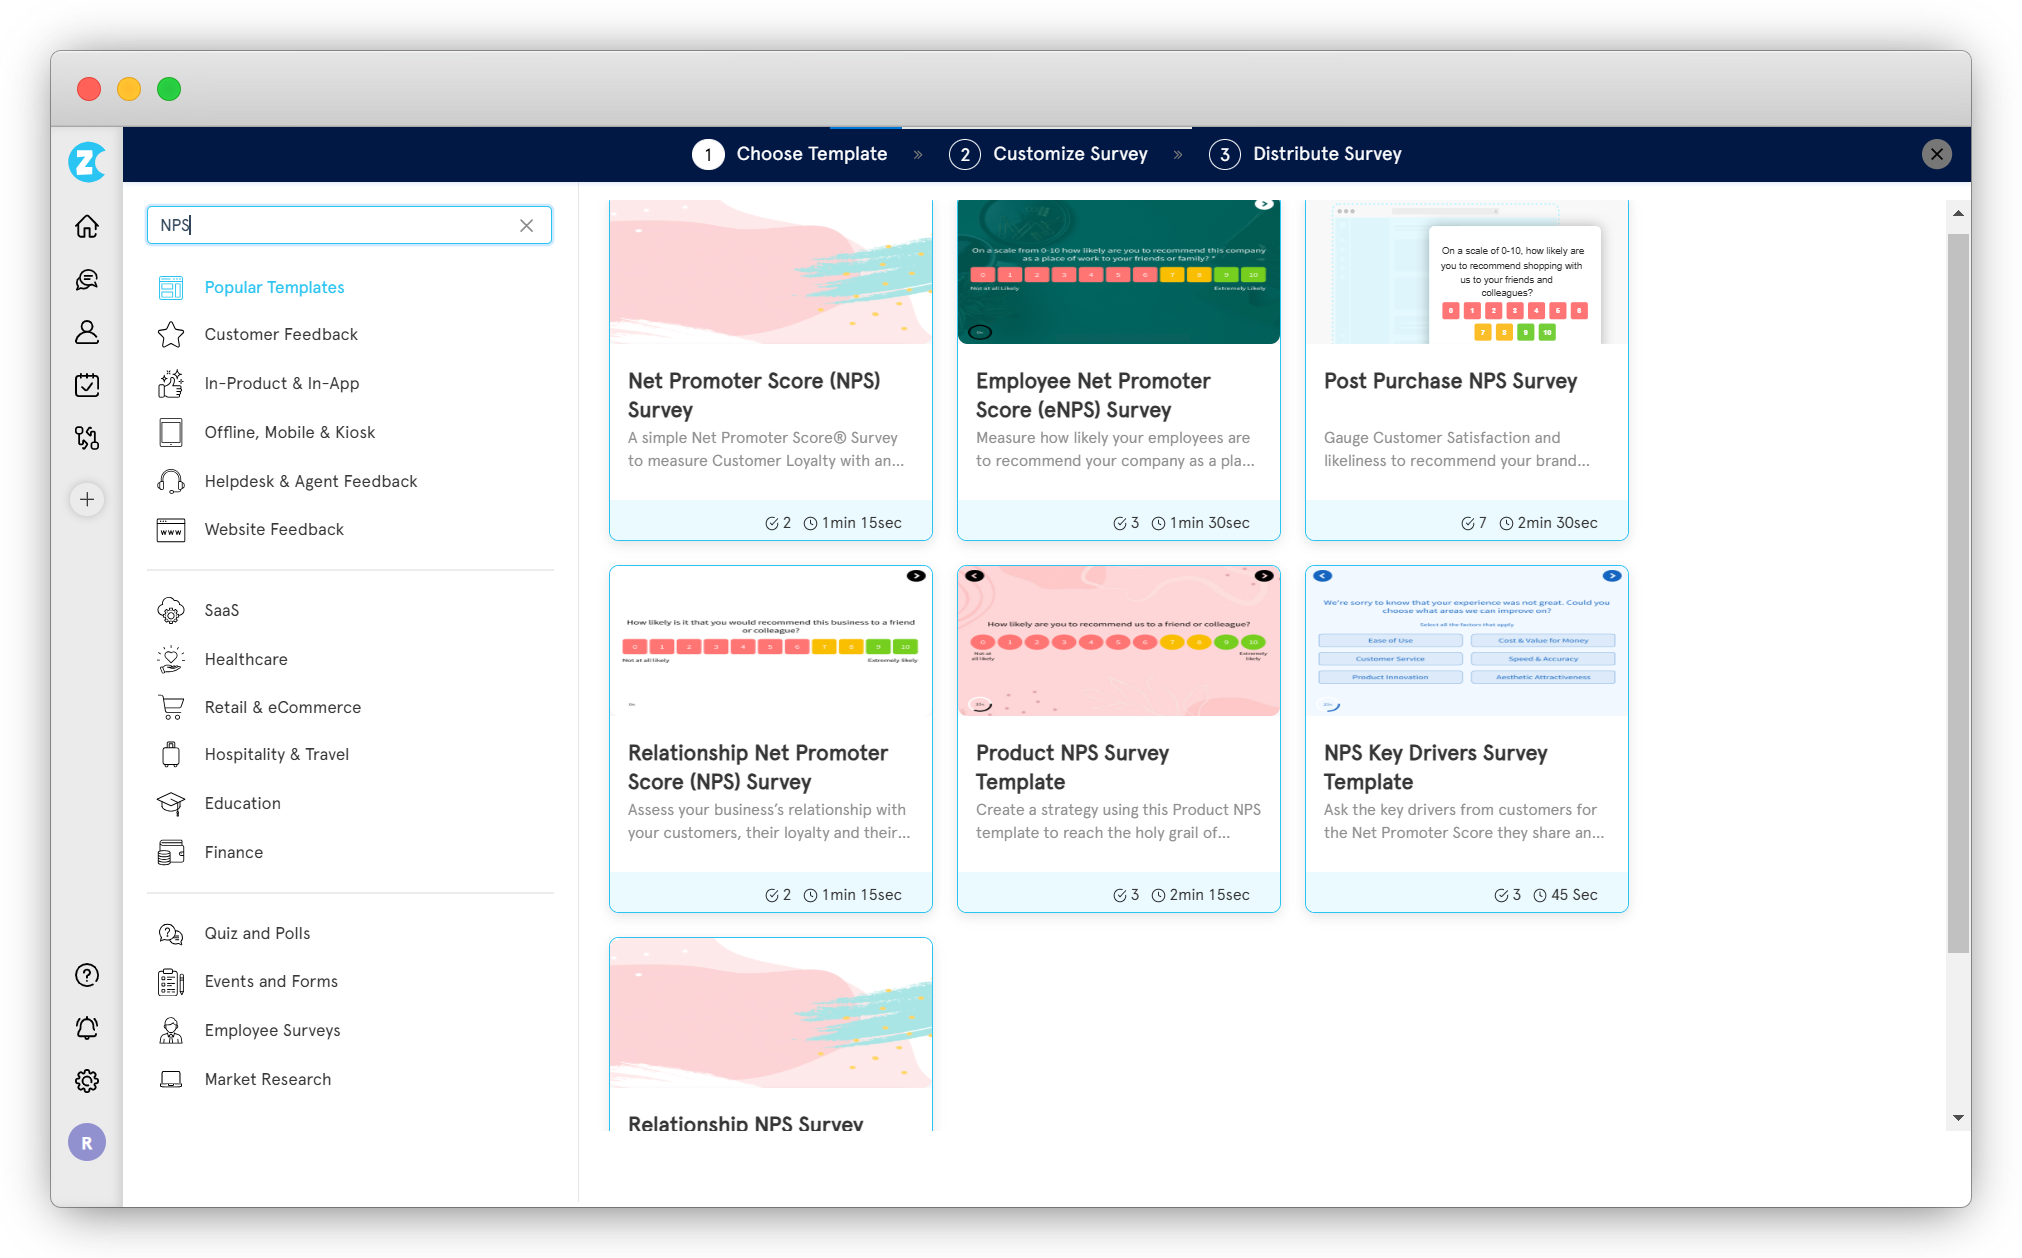Clear the NPS search field

point(526,226)
